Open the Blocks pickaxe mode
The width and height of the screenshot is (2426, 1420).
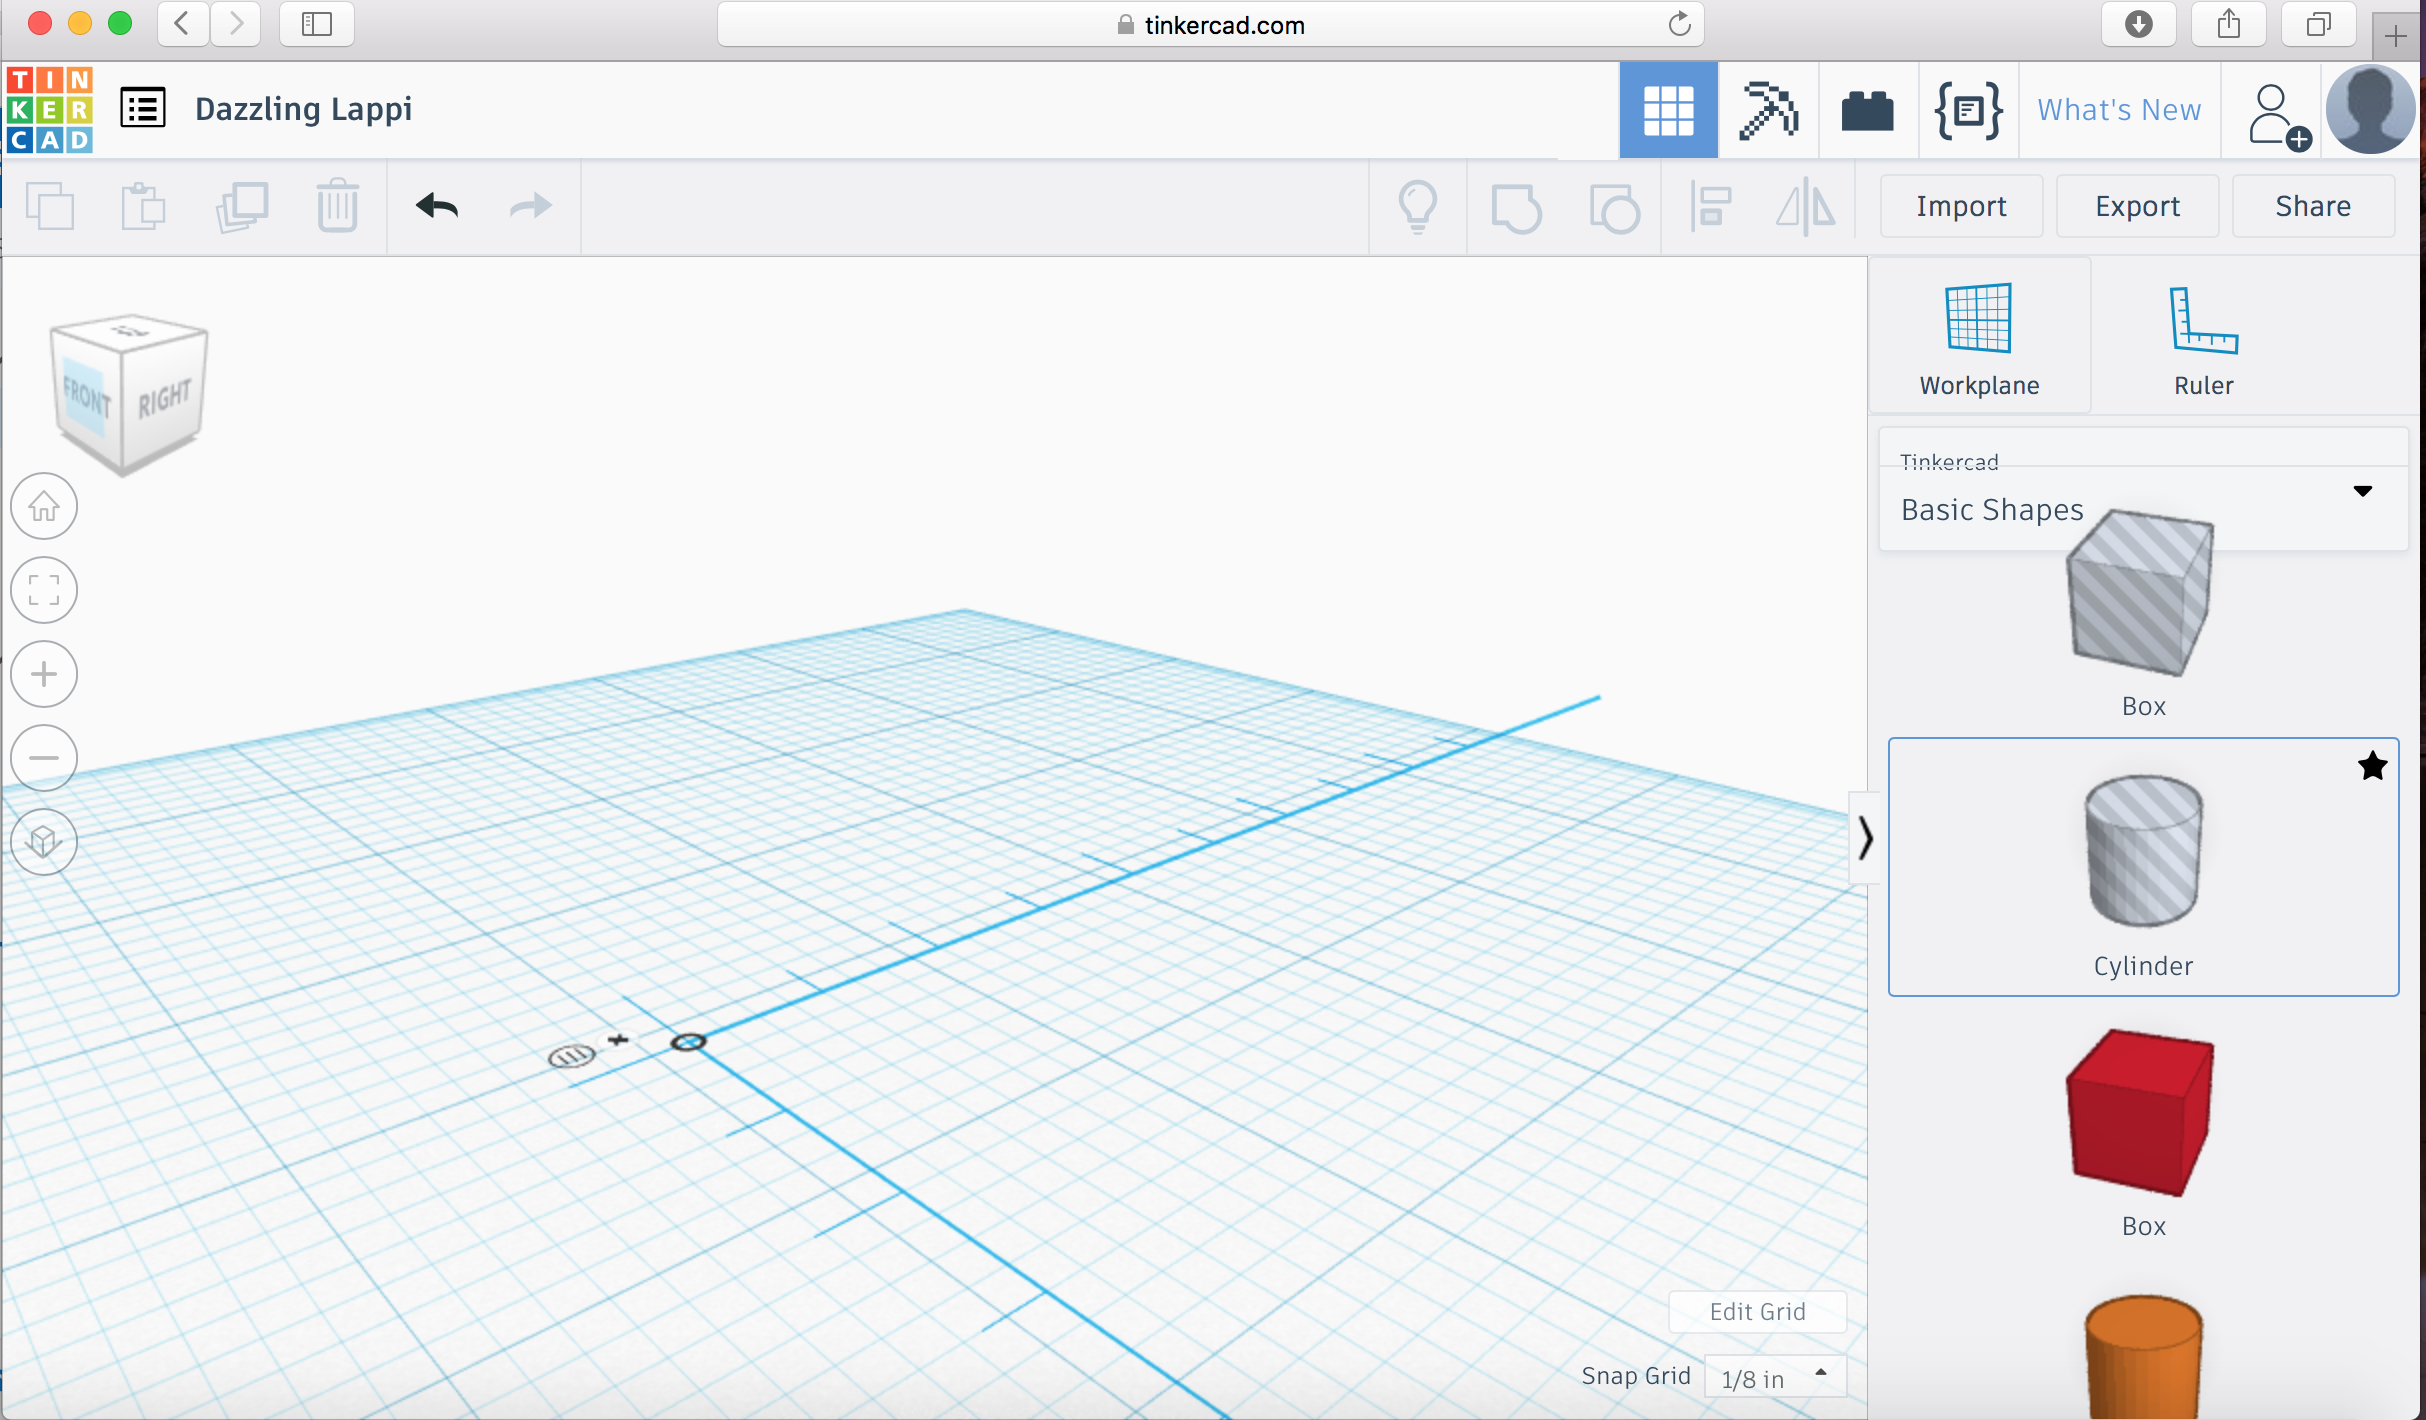tap(1768, 109)
